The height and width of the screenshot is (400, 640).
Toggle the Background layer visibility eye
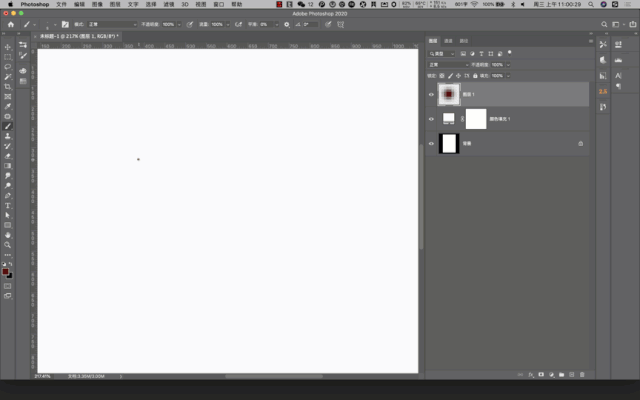431,144
